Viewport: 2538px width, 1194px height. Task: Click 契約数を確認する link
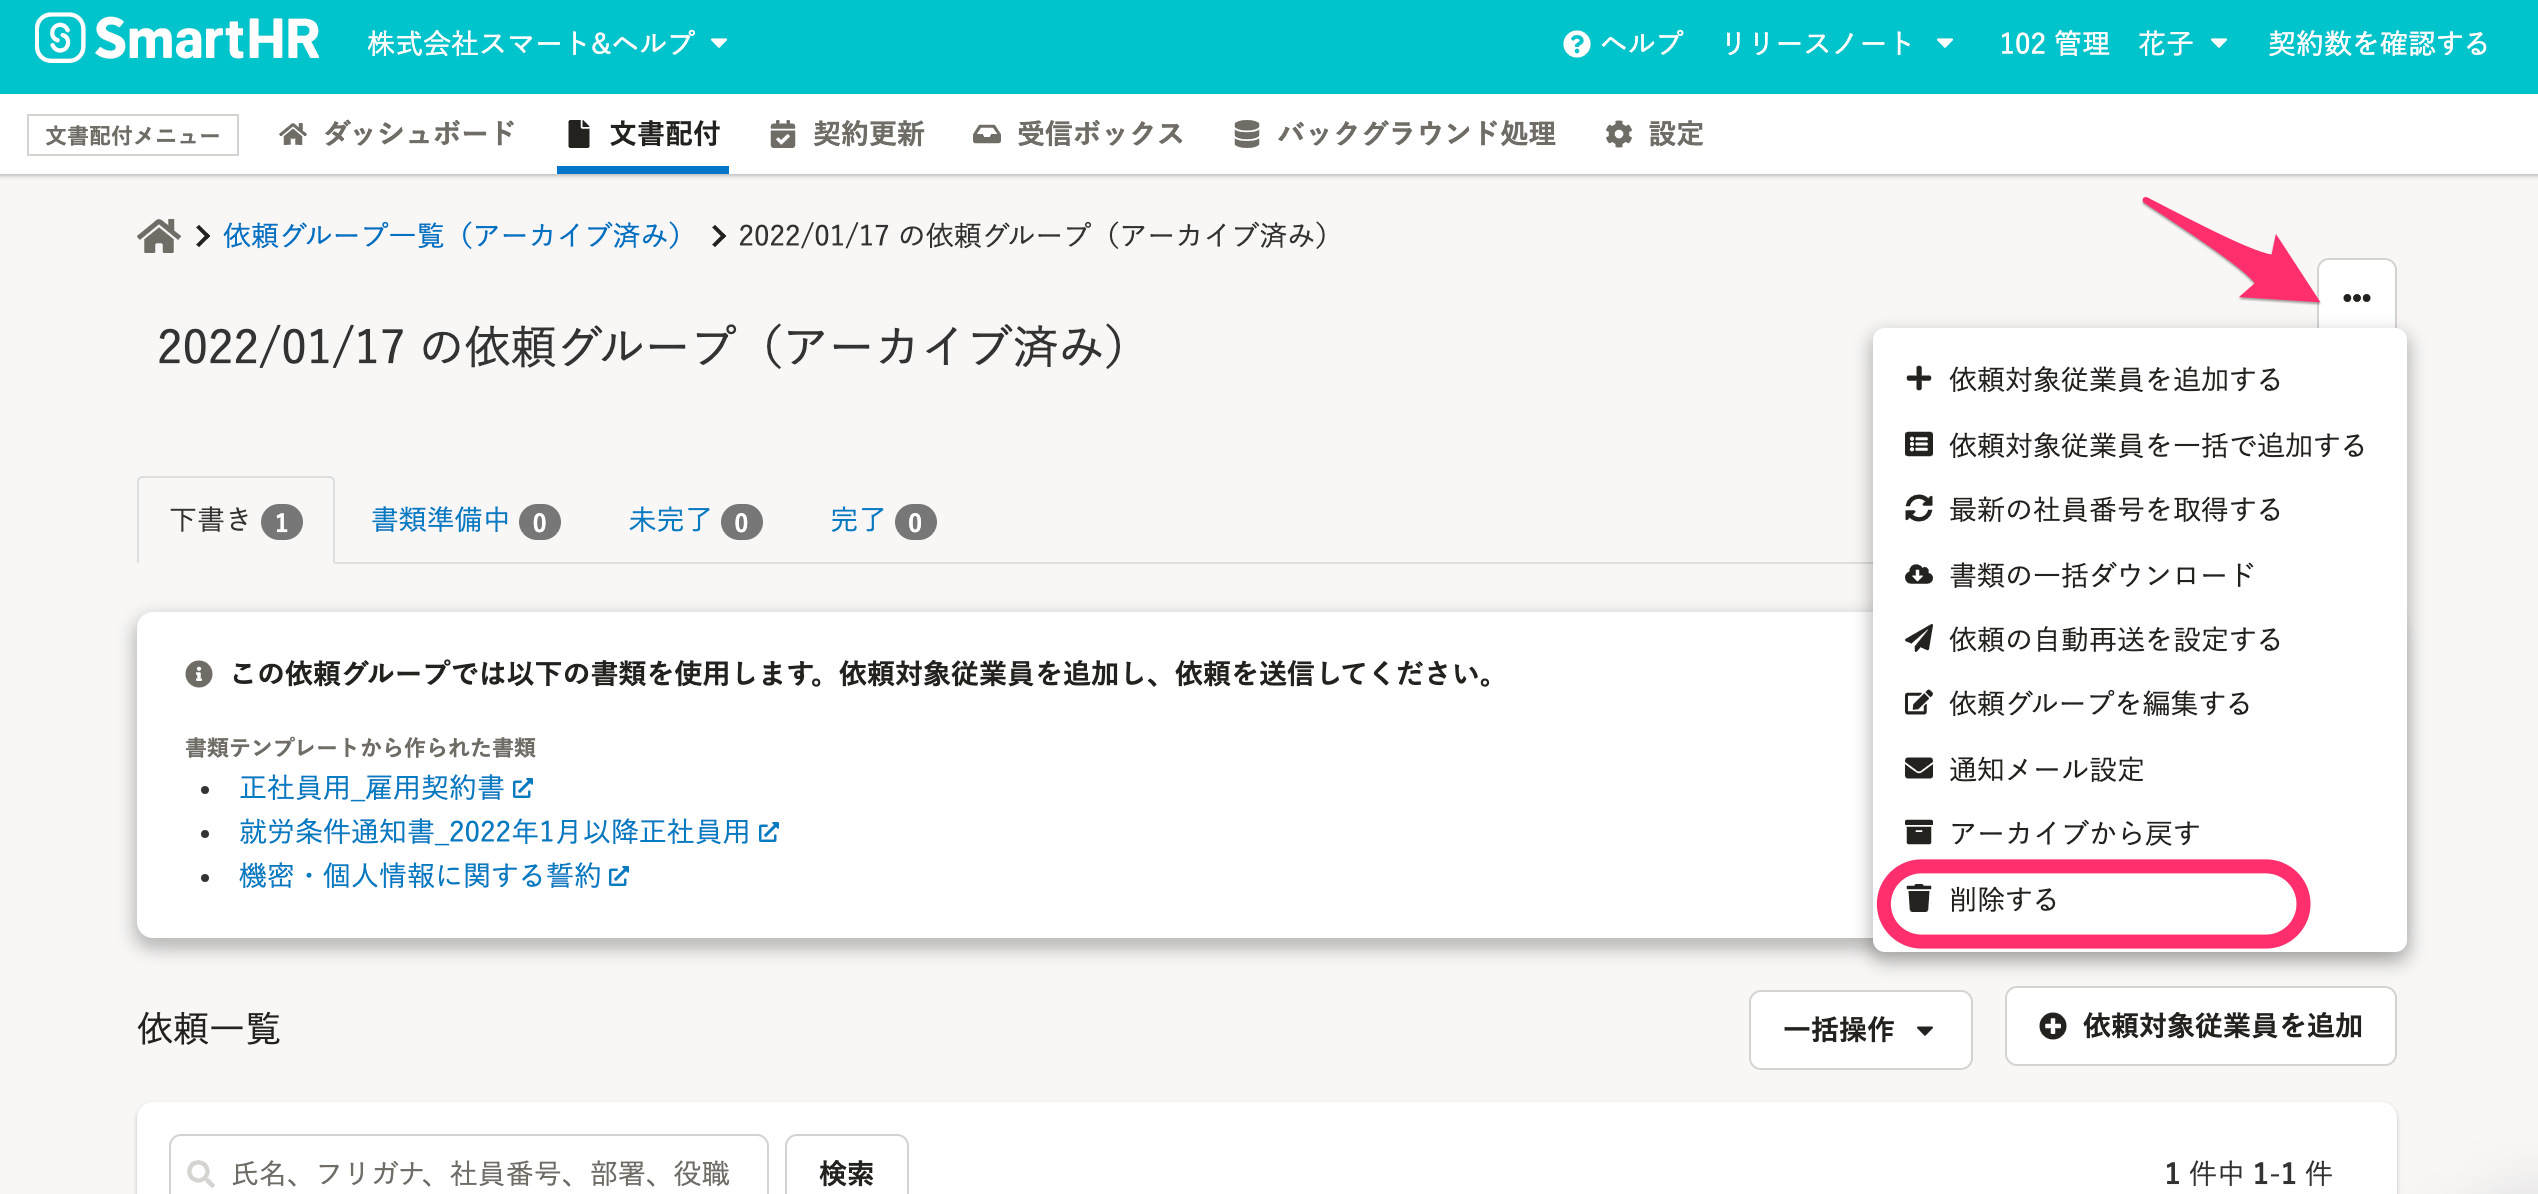tap(2377, 43)
